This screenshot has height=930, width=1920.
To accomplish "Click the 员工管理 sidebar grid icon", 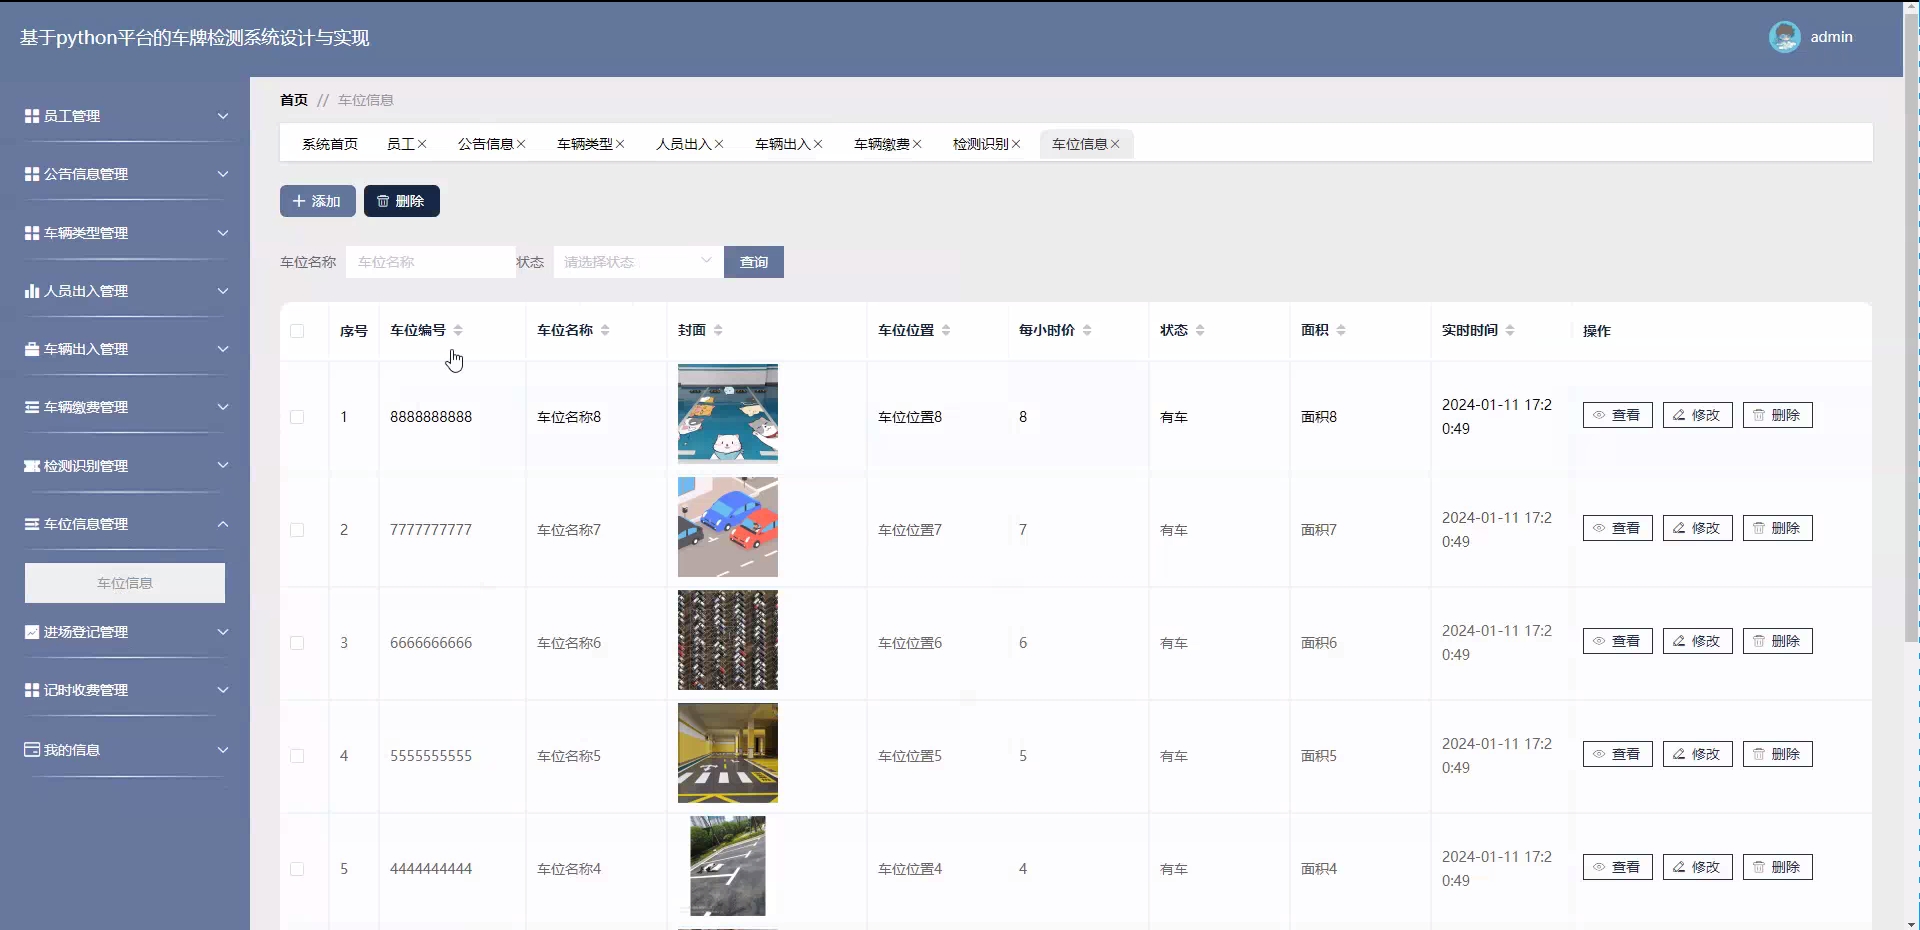I will 32,116.
